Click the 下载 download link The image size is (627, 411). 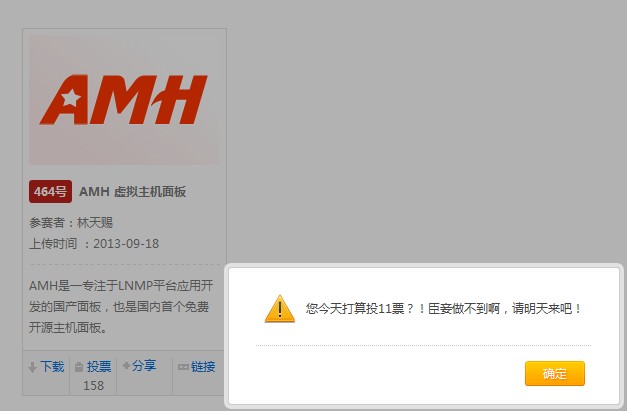pyautogui.click(x=52, y=366)
